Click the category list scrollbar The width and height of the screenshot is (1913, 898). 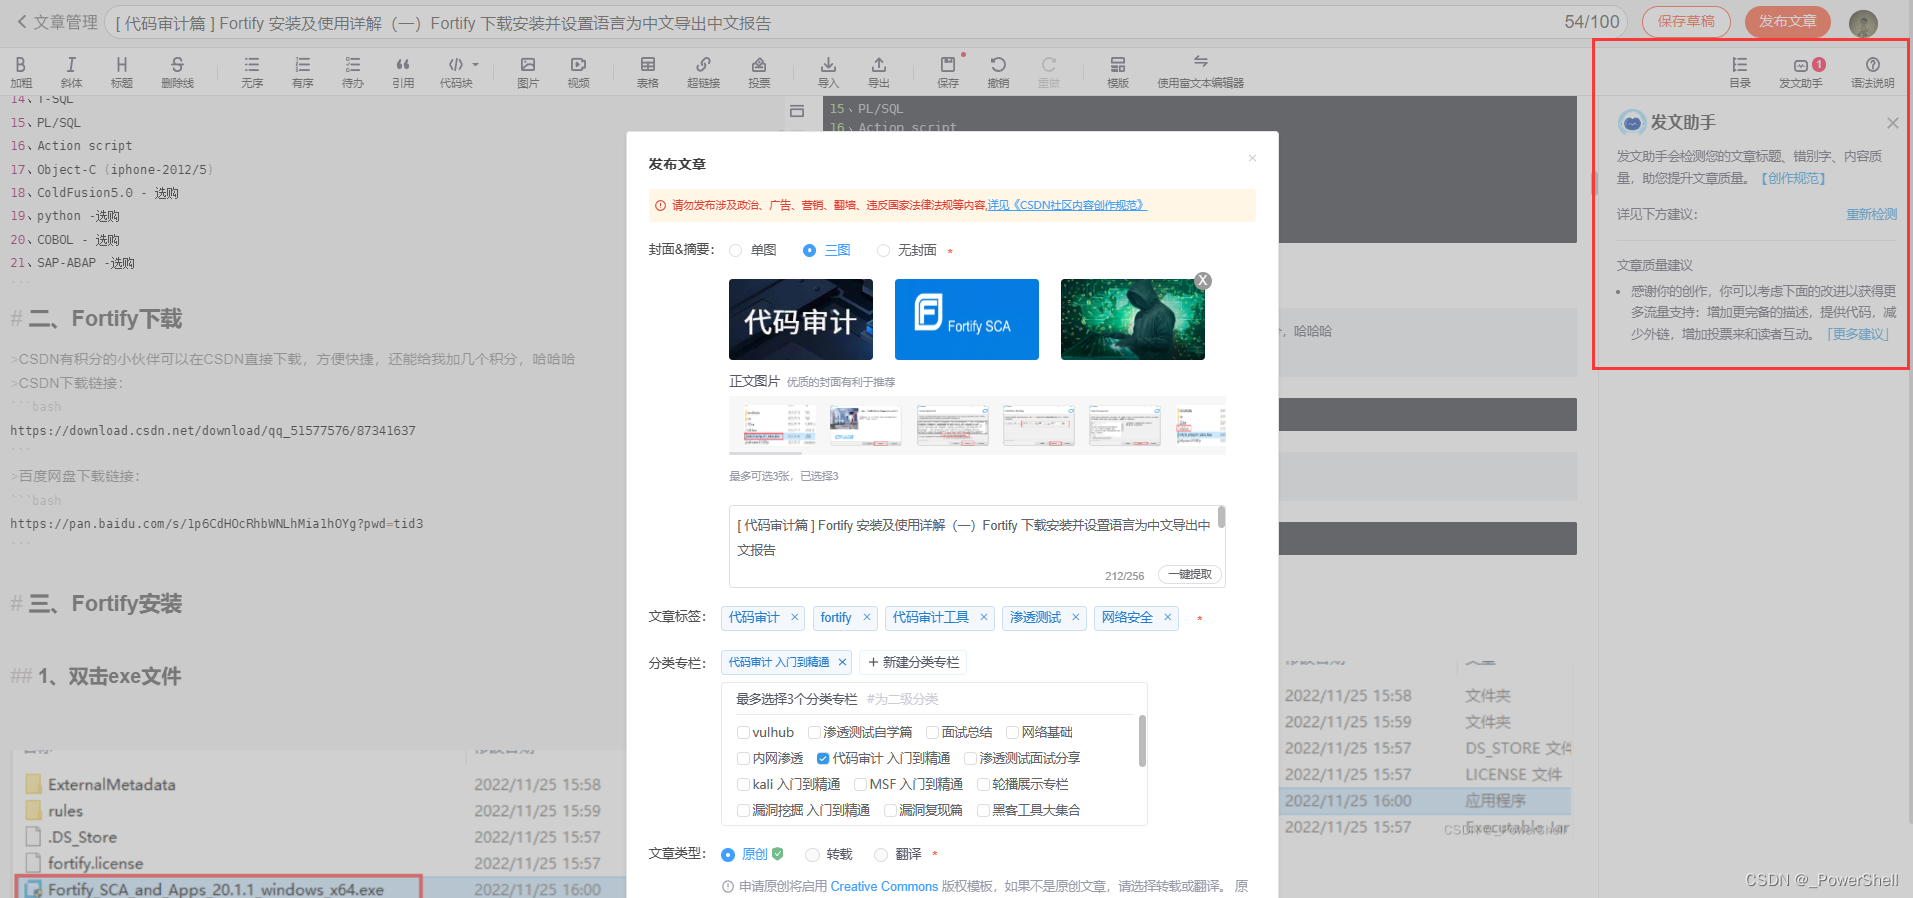pyautogui.click(x=1142, y=740)
